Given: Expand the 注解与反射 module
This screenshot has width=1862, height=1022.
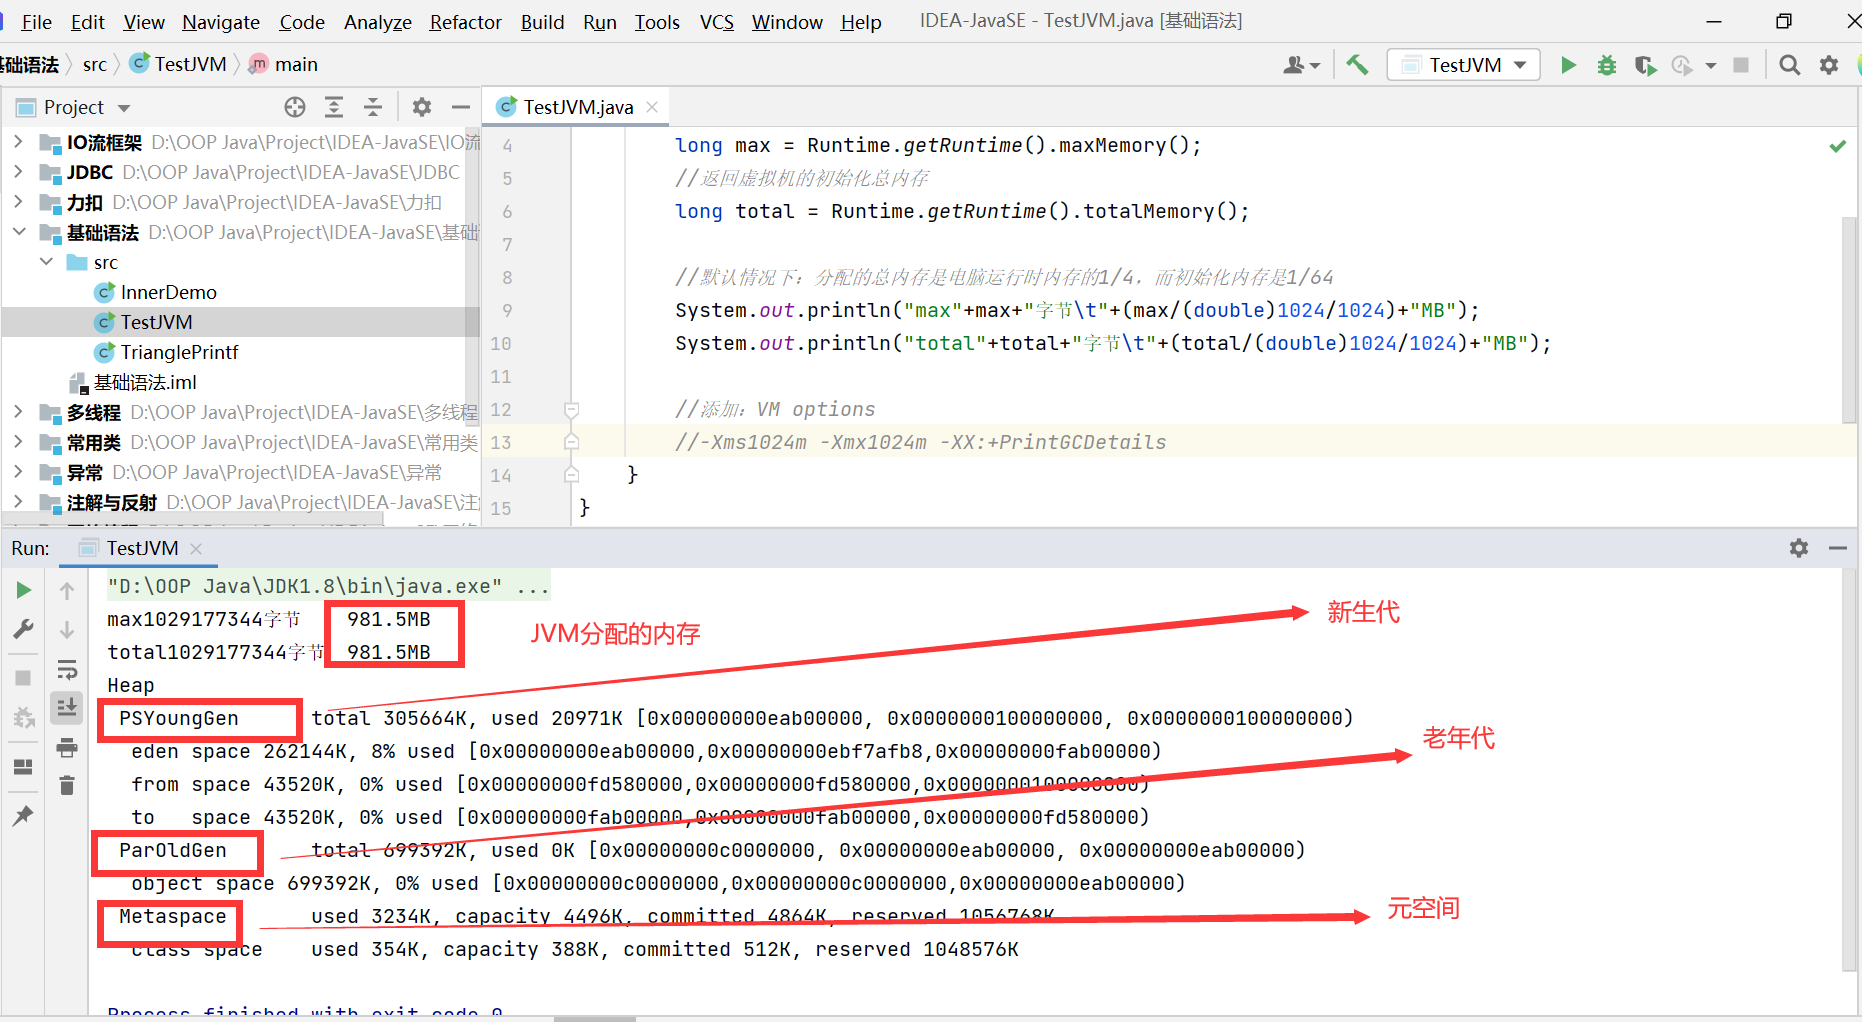Looking at the screenshot, I should [18, 502].
